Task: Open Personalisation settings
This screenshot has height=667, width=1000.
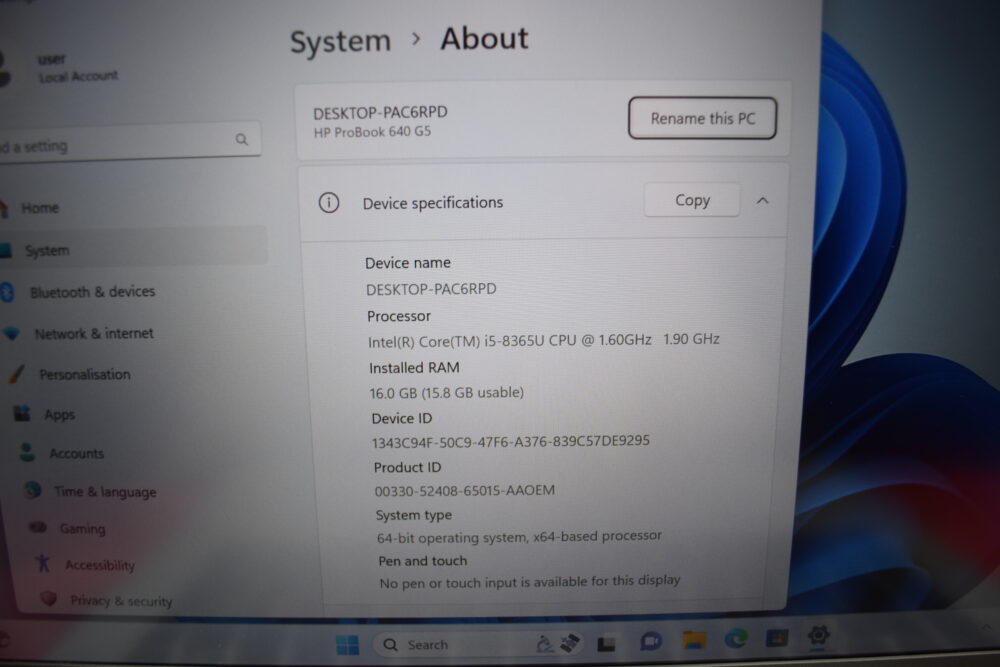Action: (x=84, y=374)
